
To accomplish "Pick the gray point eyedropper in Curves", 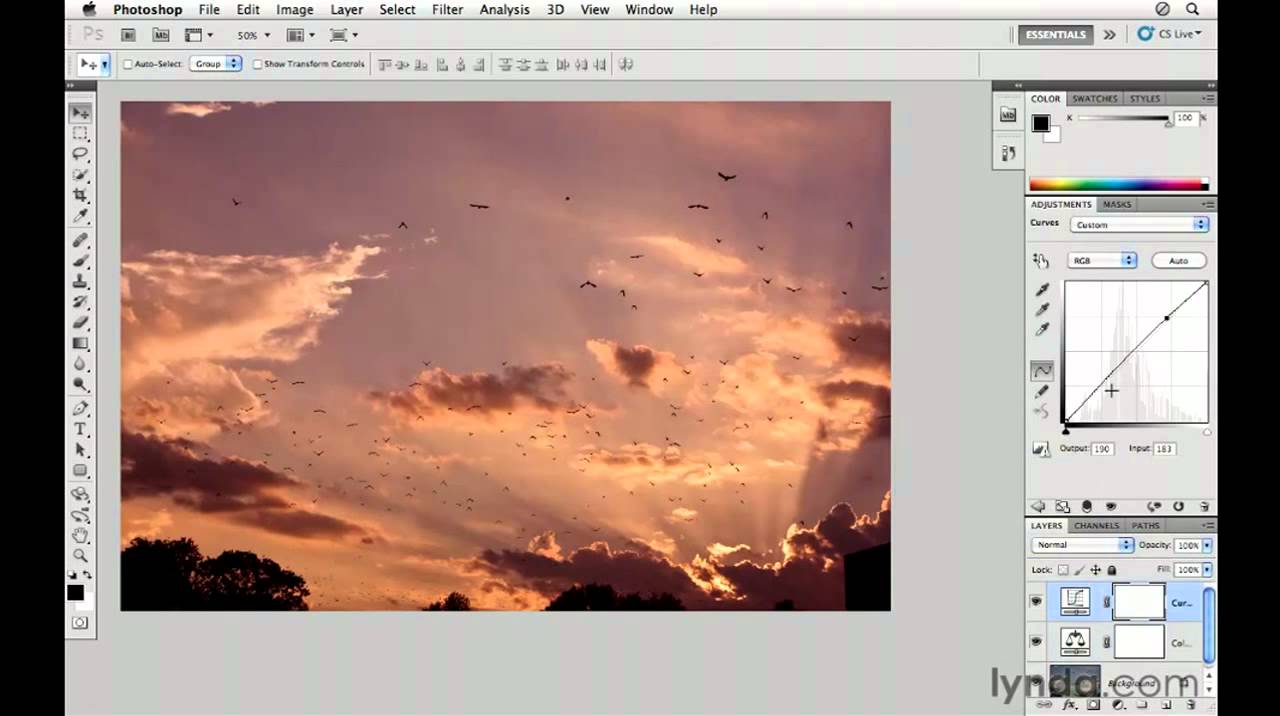I will [1042, 309].
